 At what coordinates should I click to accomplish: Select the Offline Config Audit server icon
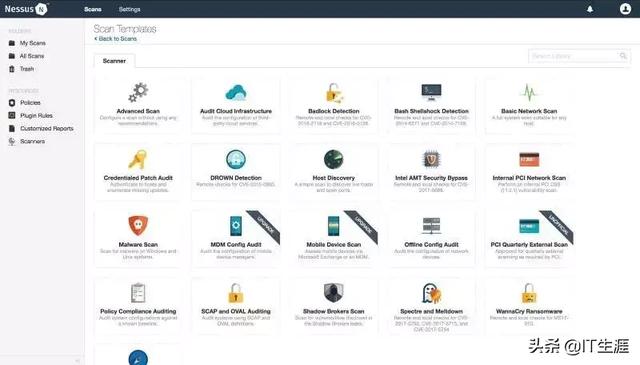[431, 226]
